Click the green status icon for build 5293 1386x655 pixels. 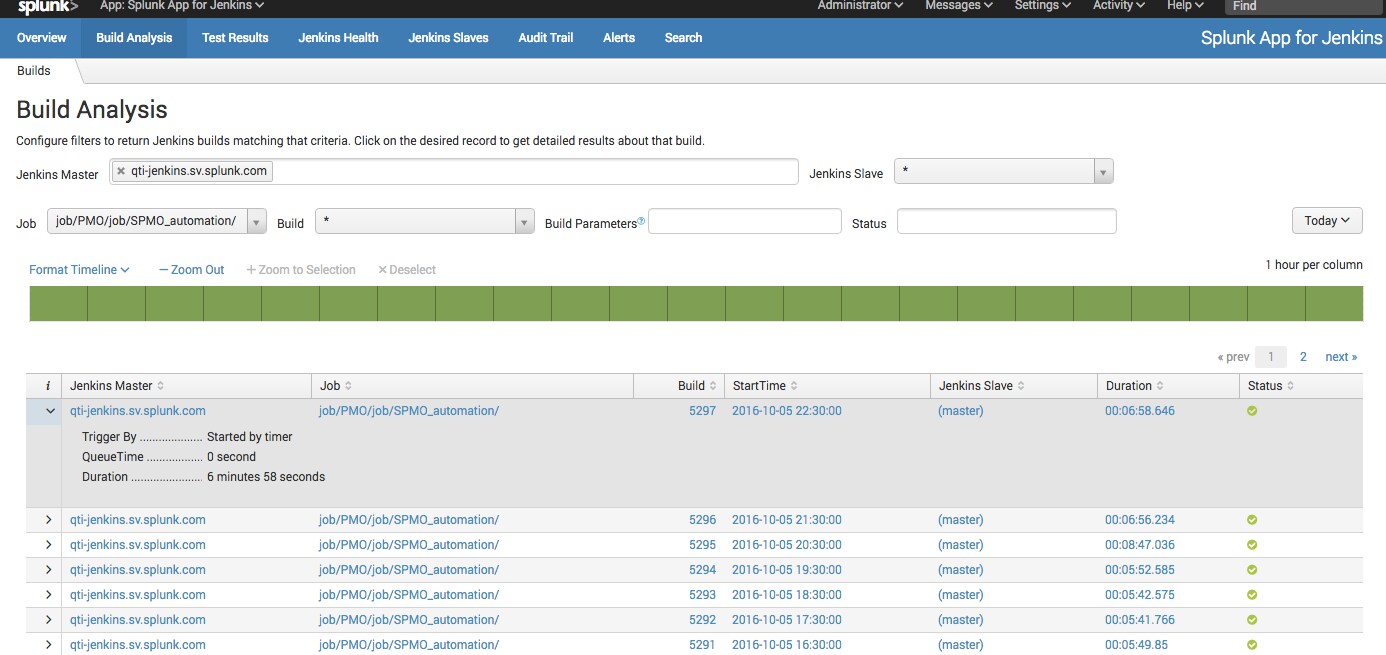(1252, 595)
